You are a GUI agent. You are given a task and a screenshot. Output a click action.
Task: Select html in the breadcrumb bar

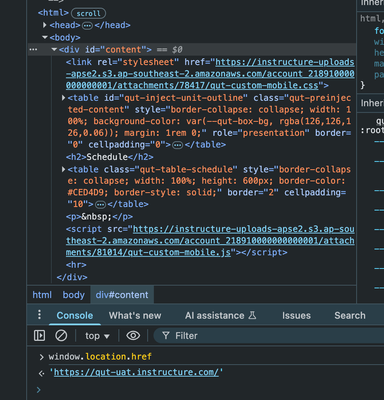(42, 295)
